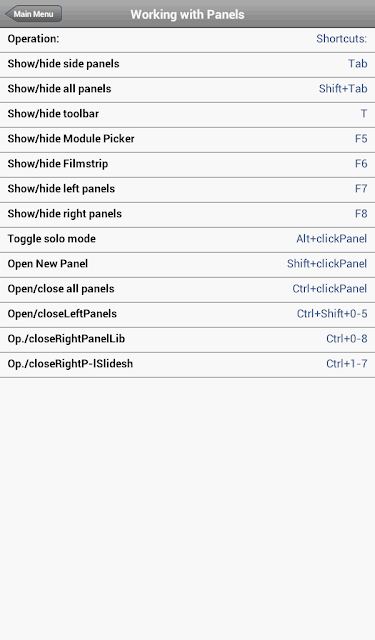Select the Operation header row

187,40
